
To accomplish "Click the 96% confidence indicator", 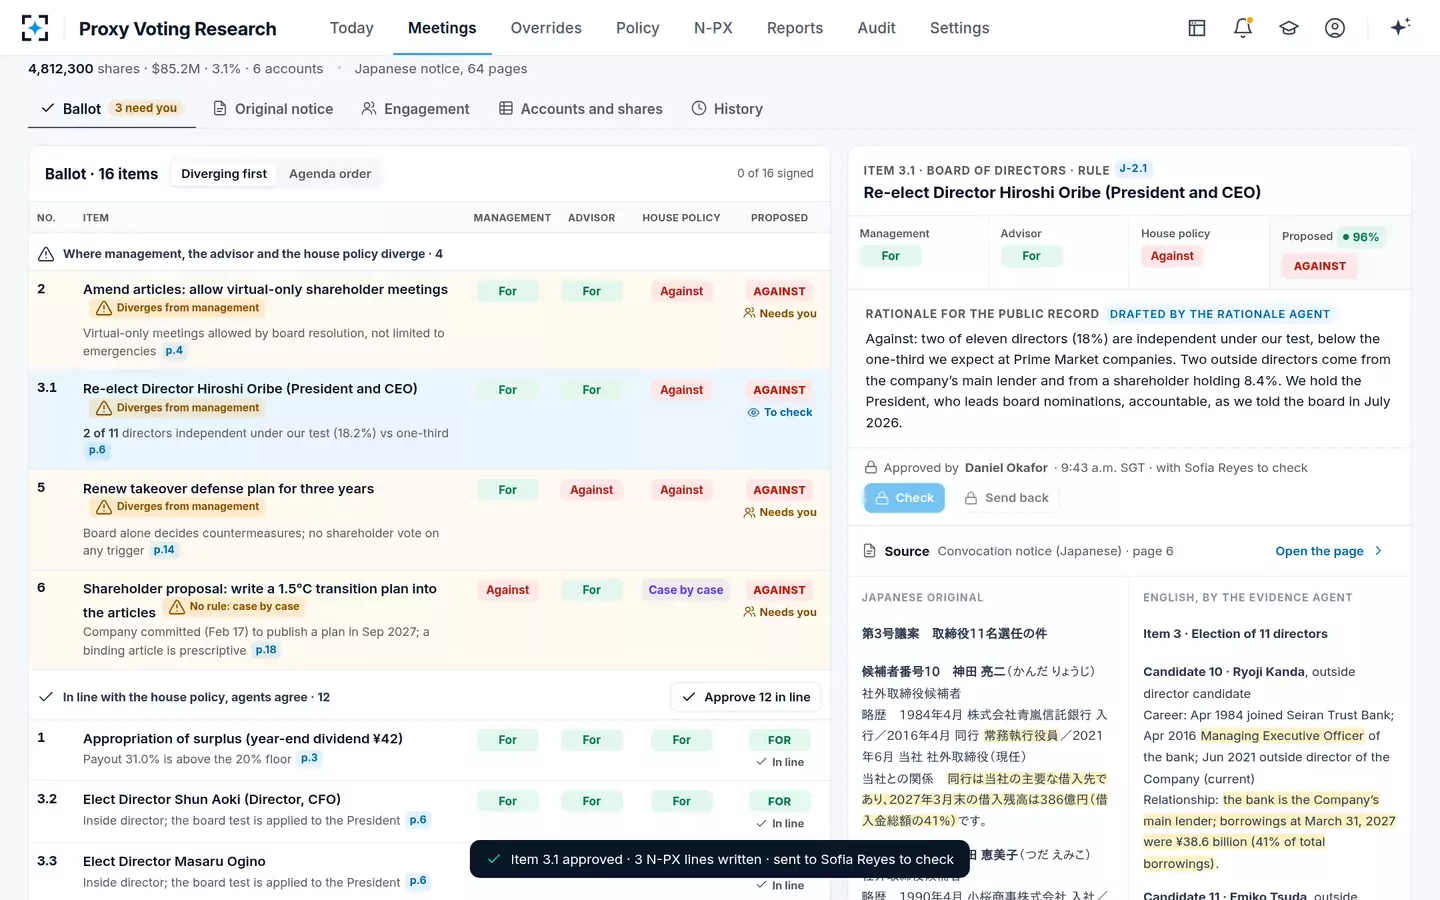I will 1361,237.
